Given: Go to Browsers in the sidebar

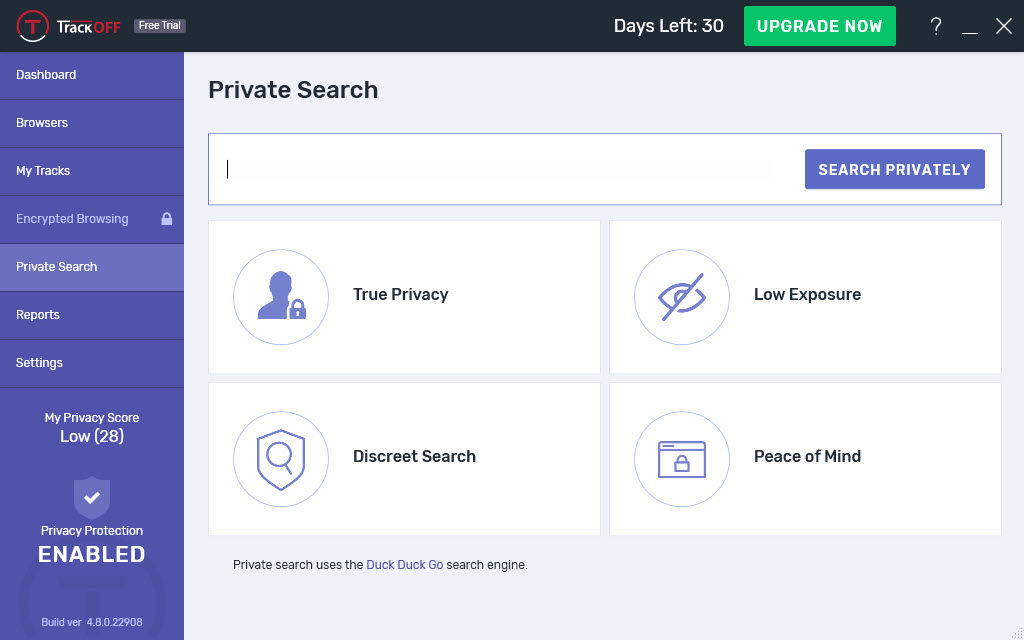Looking at the screenshot, I should 92,123.
